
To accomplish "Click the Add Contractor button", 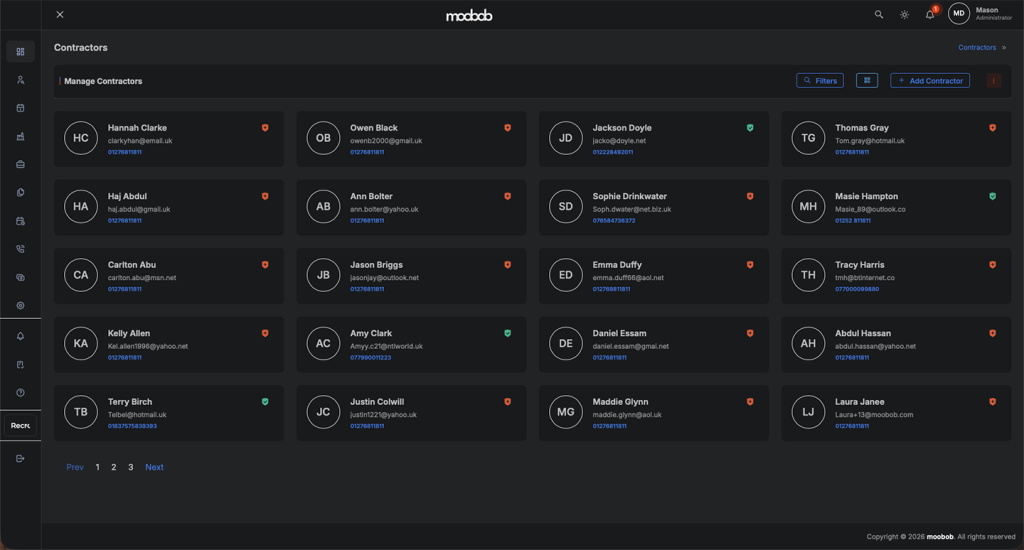I will click(930, 81).
